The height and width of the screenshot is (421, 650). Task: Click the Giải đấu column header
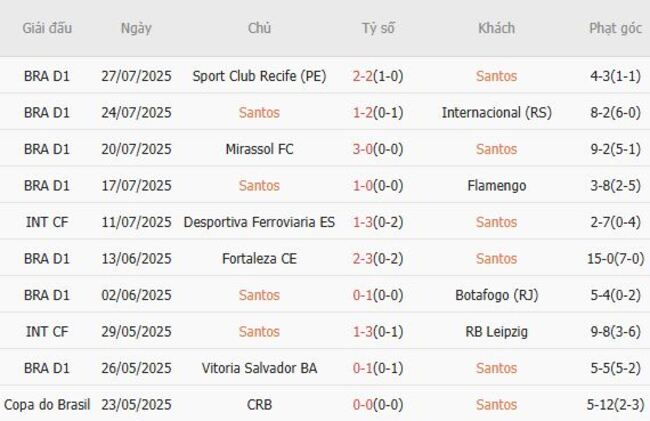(x=47, y=28)
